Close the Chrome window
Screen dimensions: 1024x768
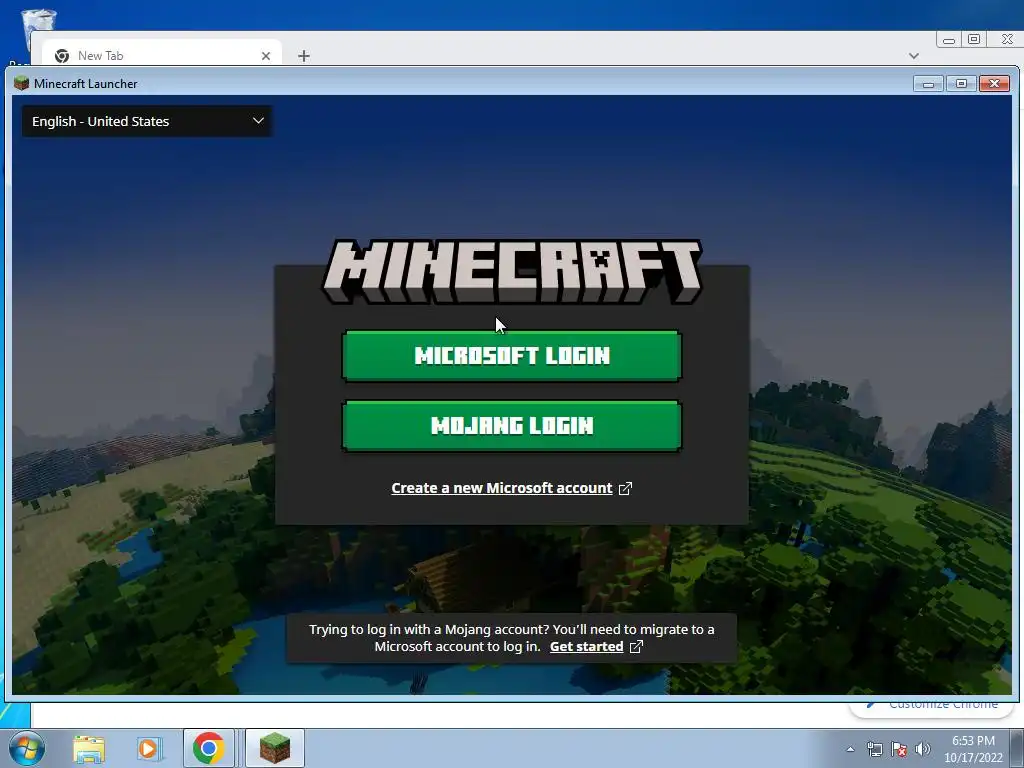click(1006, 40)
